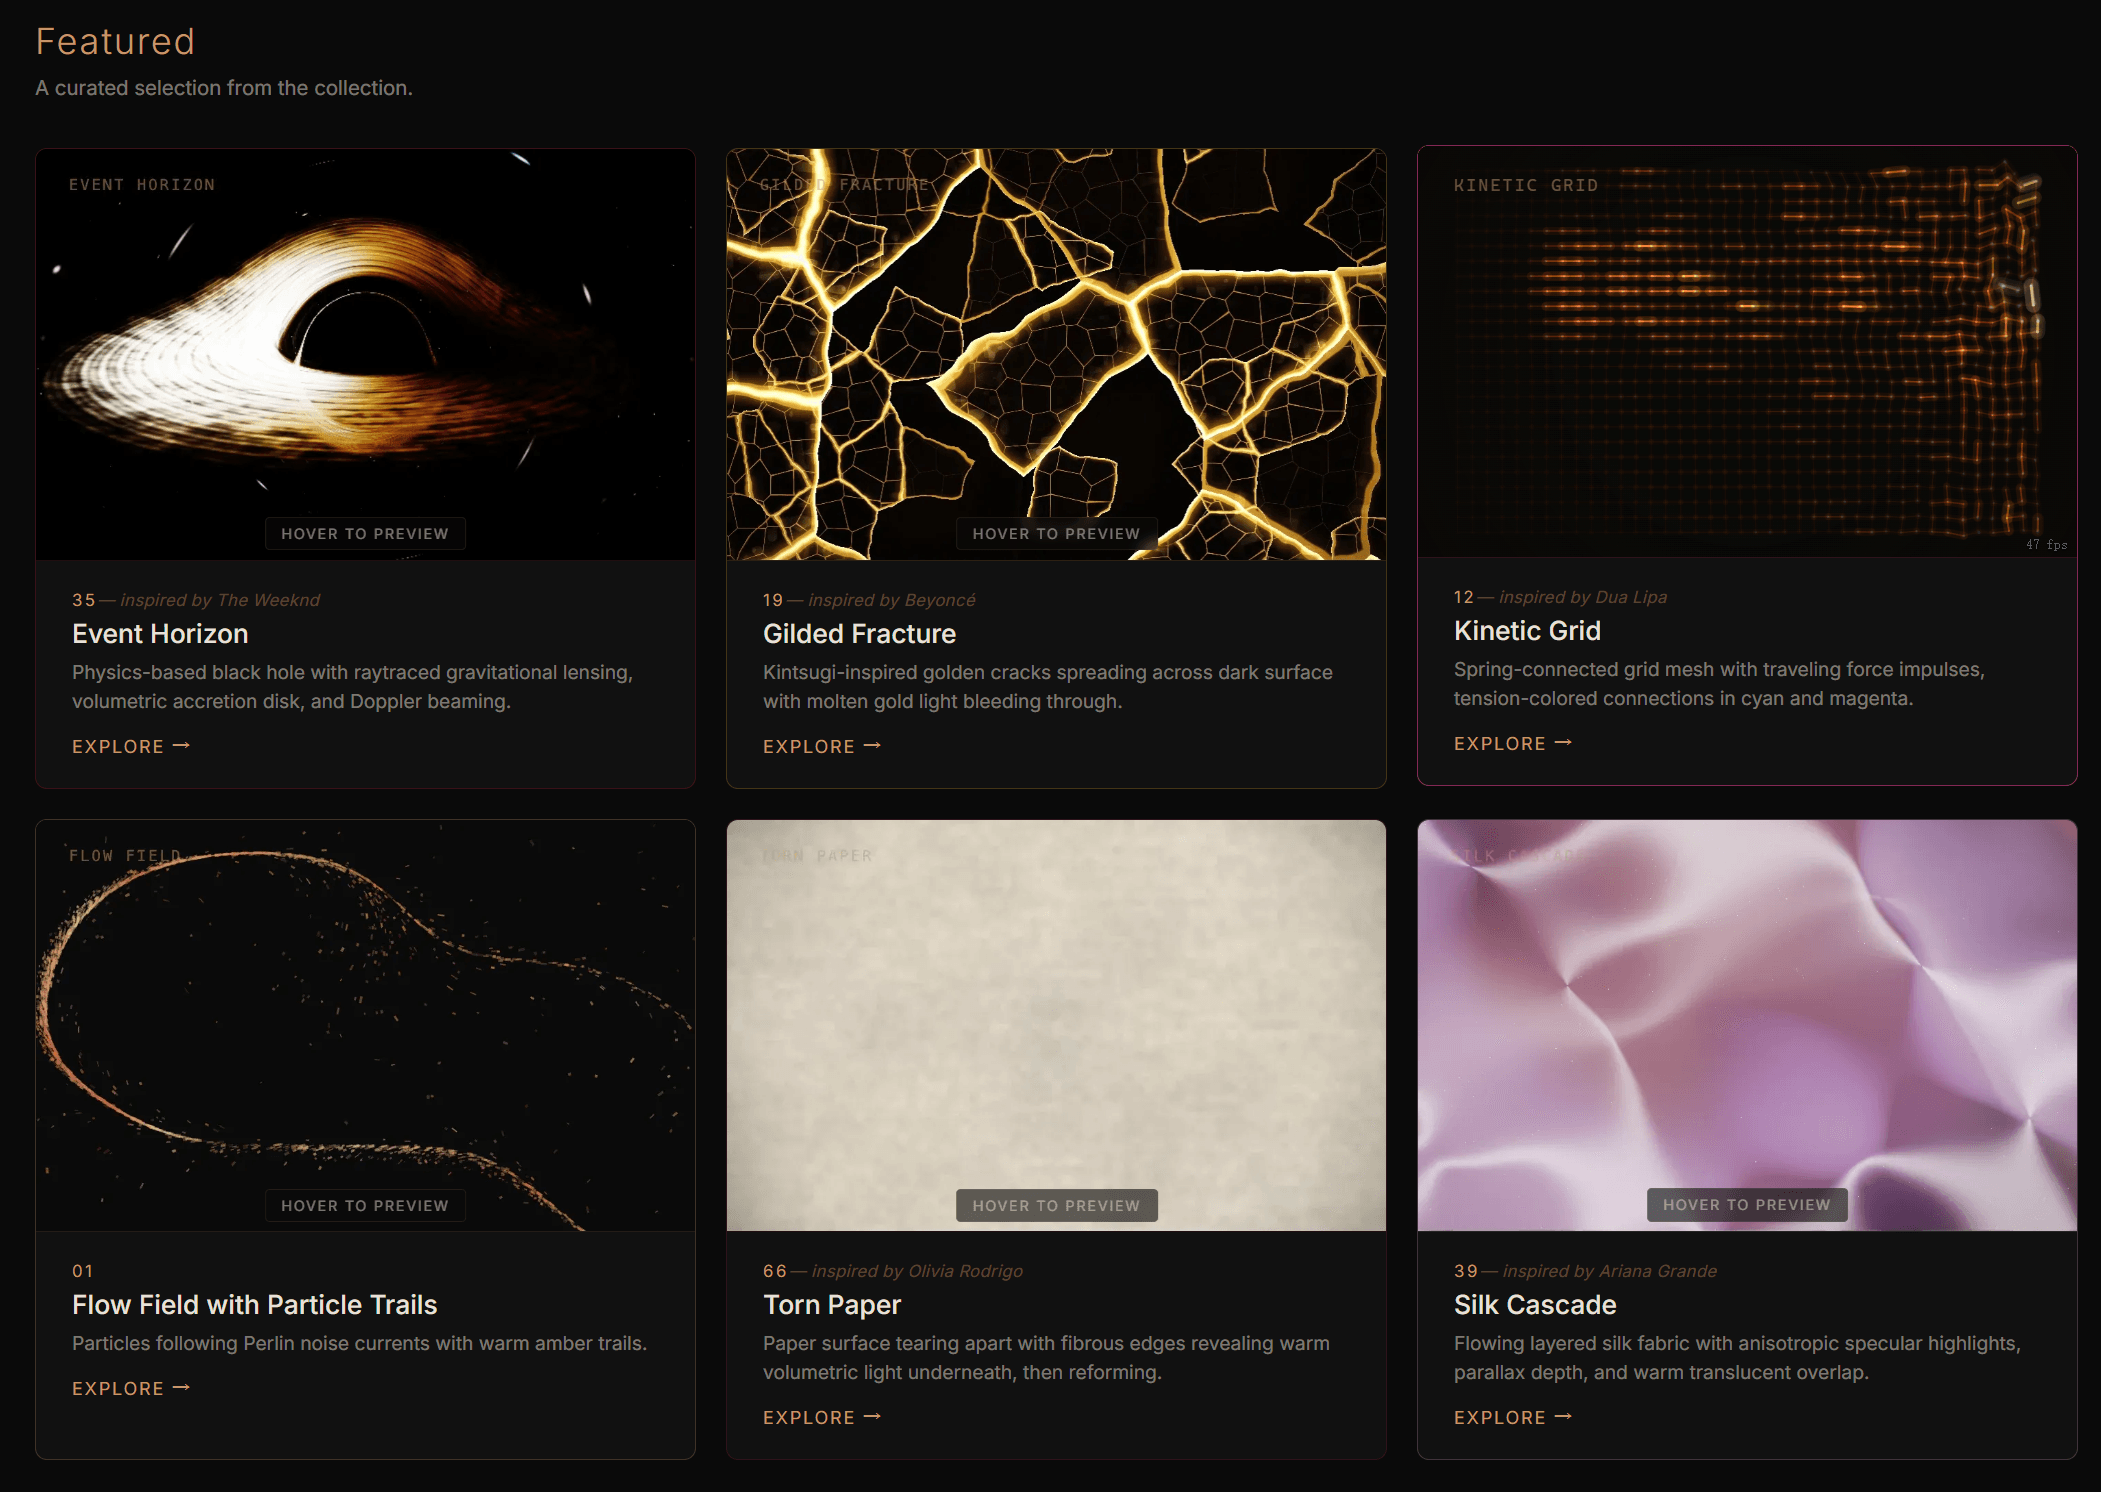The image size is (2101, 1492).
Task: Click the Kinetic Grid card title
Action: [x=1527, y=631]
